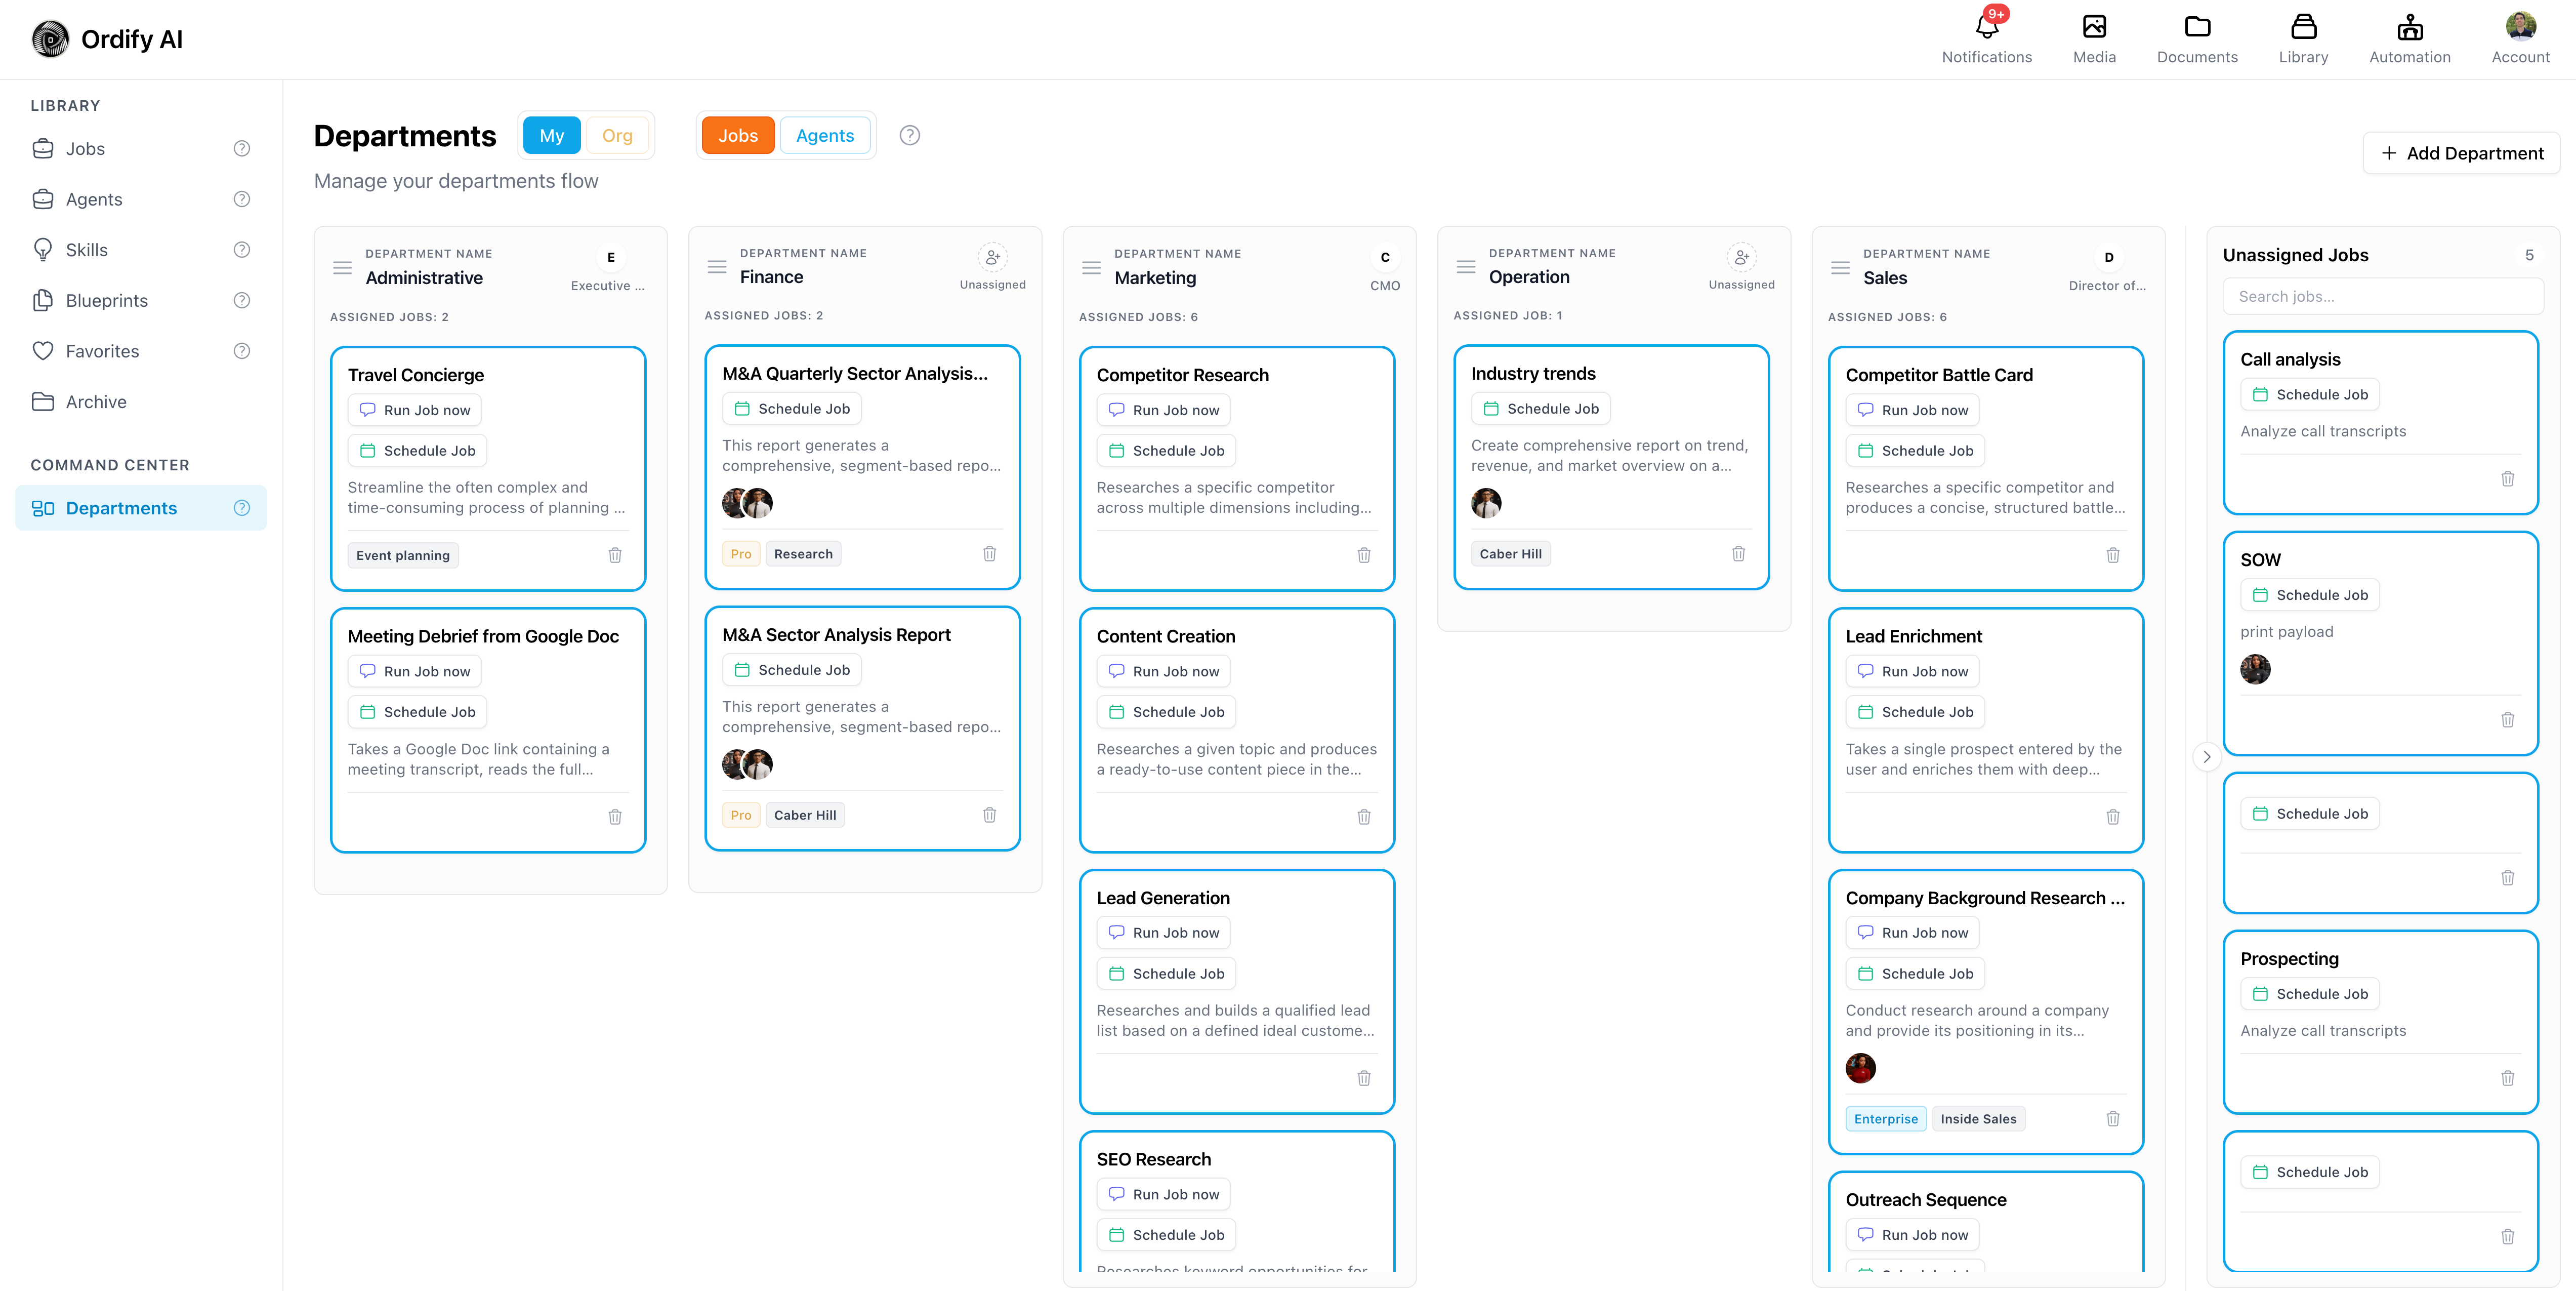The width and height of the screenshot is (2576, 1291).
Task: Run the Competitor Battle Card job now
Action: pos(1913,410)
